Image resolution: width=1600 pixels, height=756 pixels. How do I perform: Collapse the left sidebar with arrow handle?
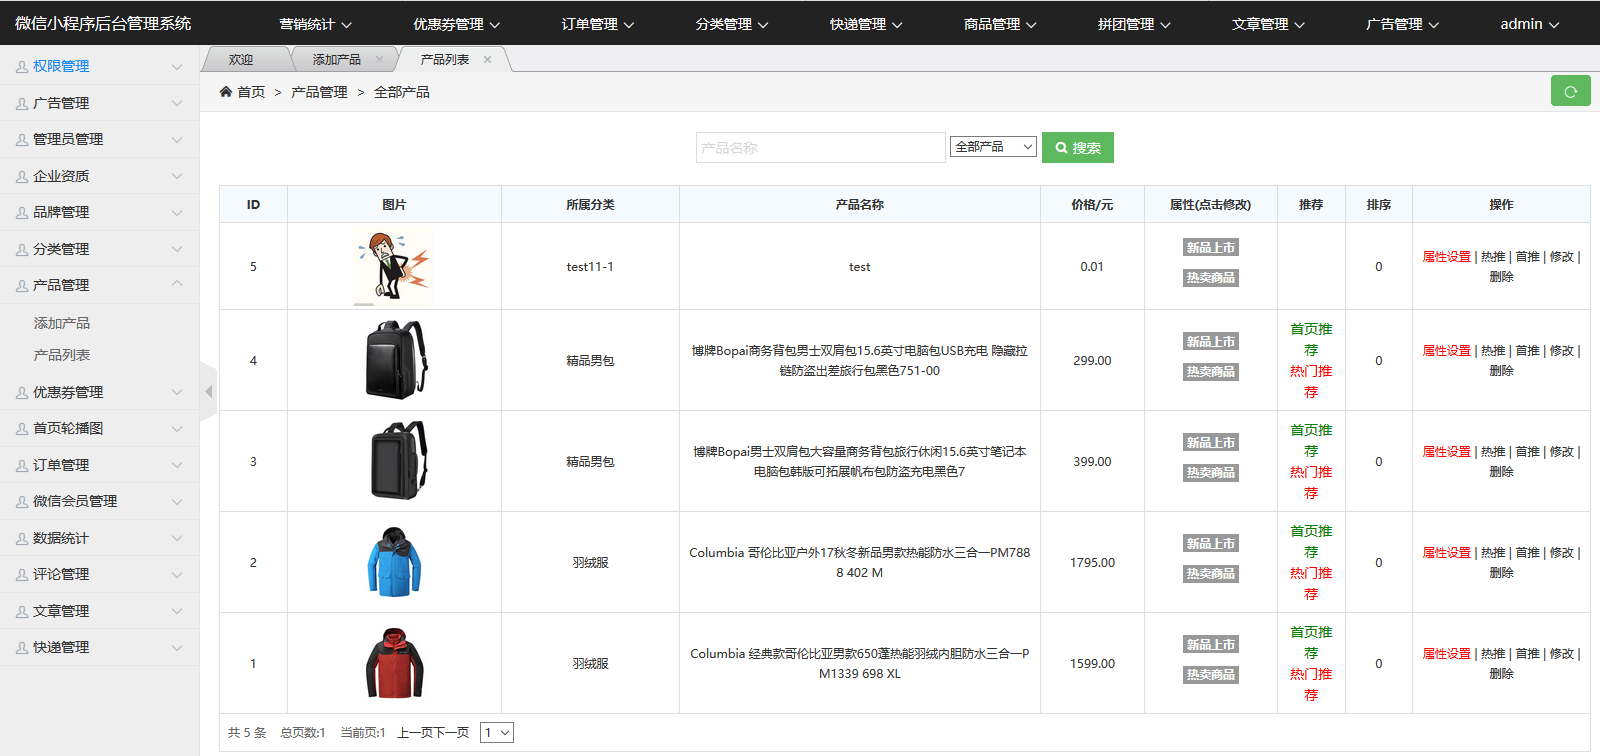point(208,391)
